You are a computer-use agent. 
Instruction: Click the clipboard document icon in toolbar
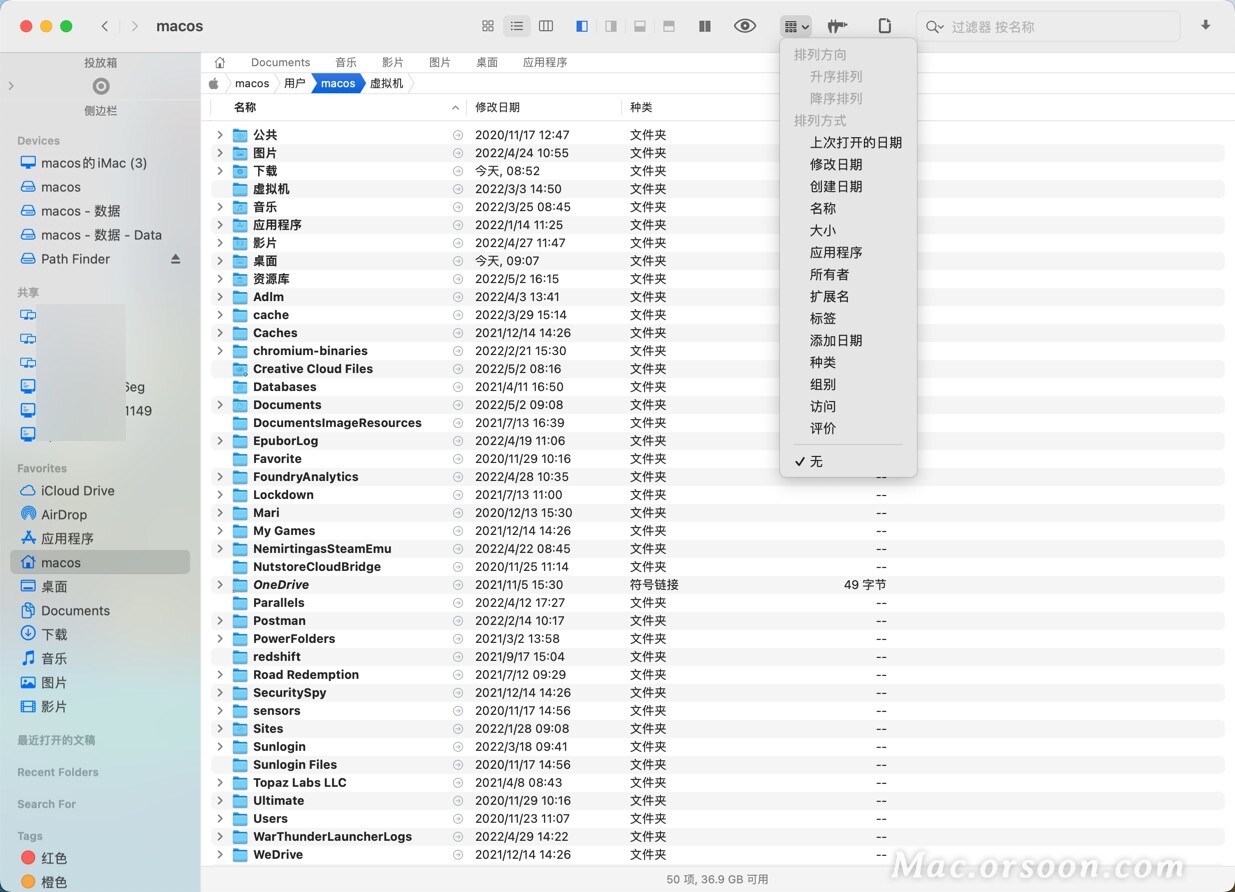pos(885,26)
